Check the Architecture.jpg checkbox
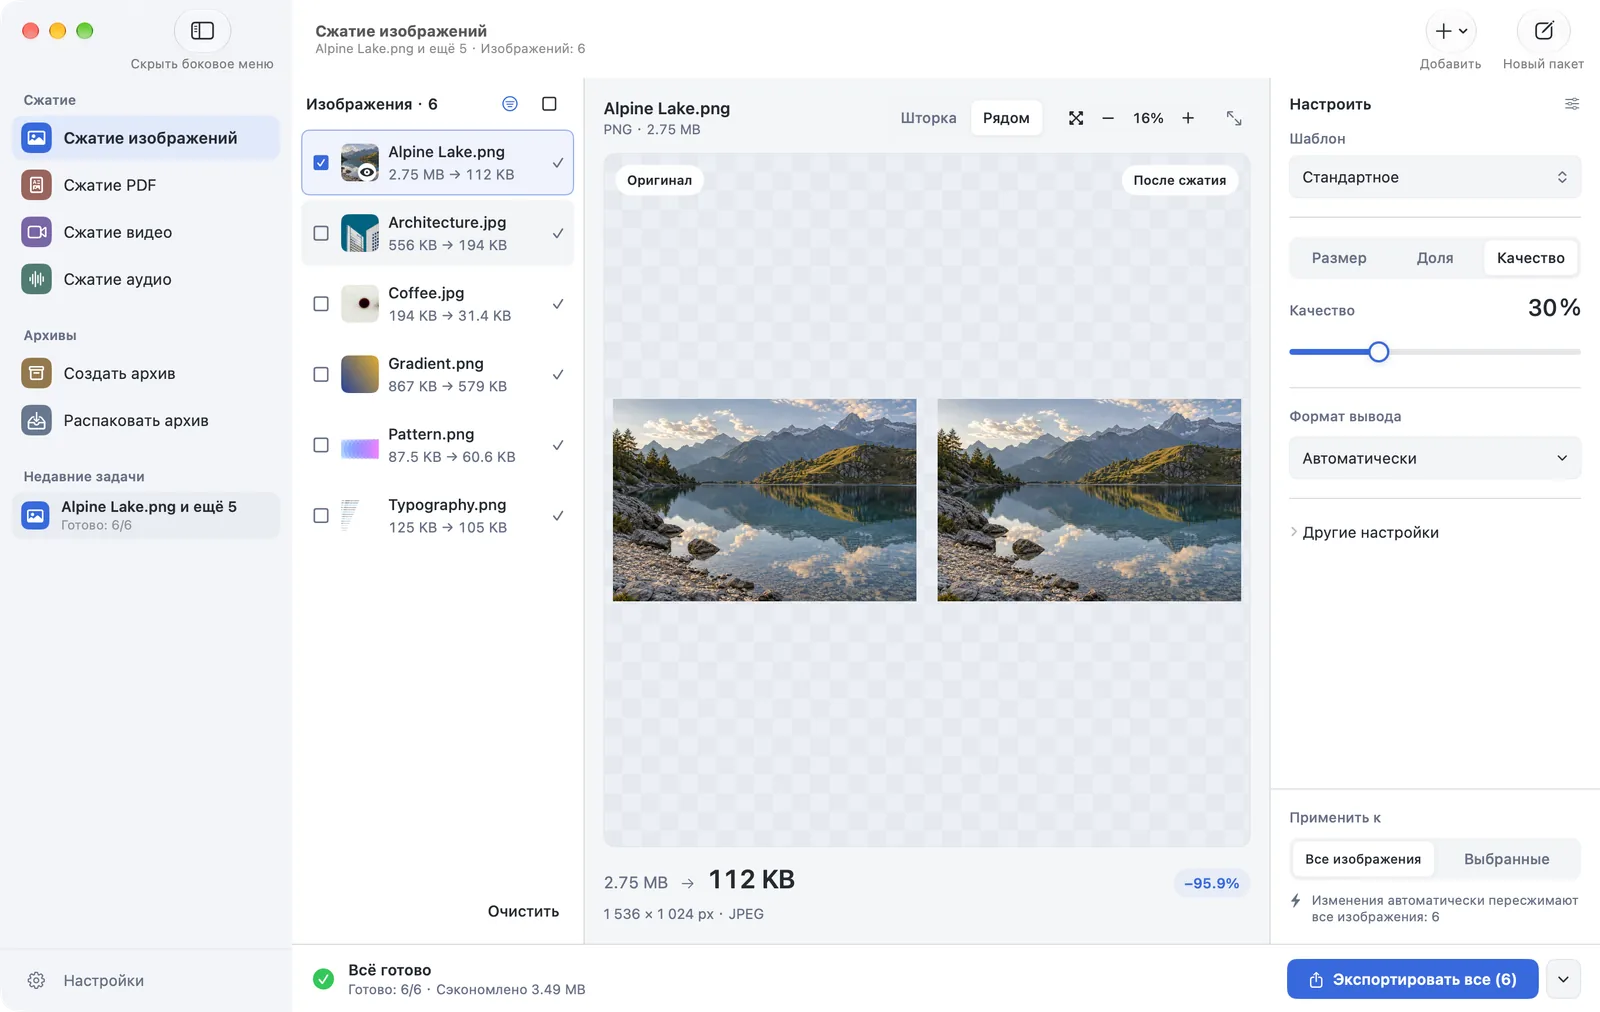Screen dimensions: 1600x1012 [x=321, y=233]
